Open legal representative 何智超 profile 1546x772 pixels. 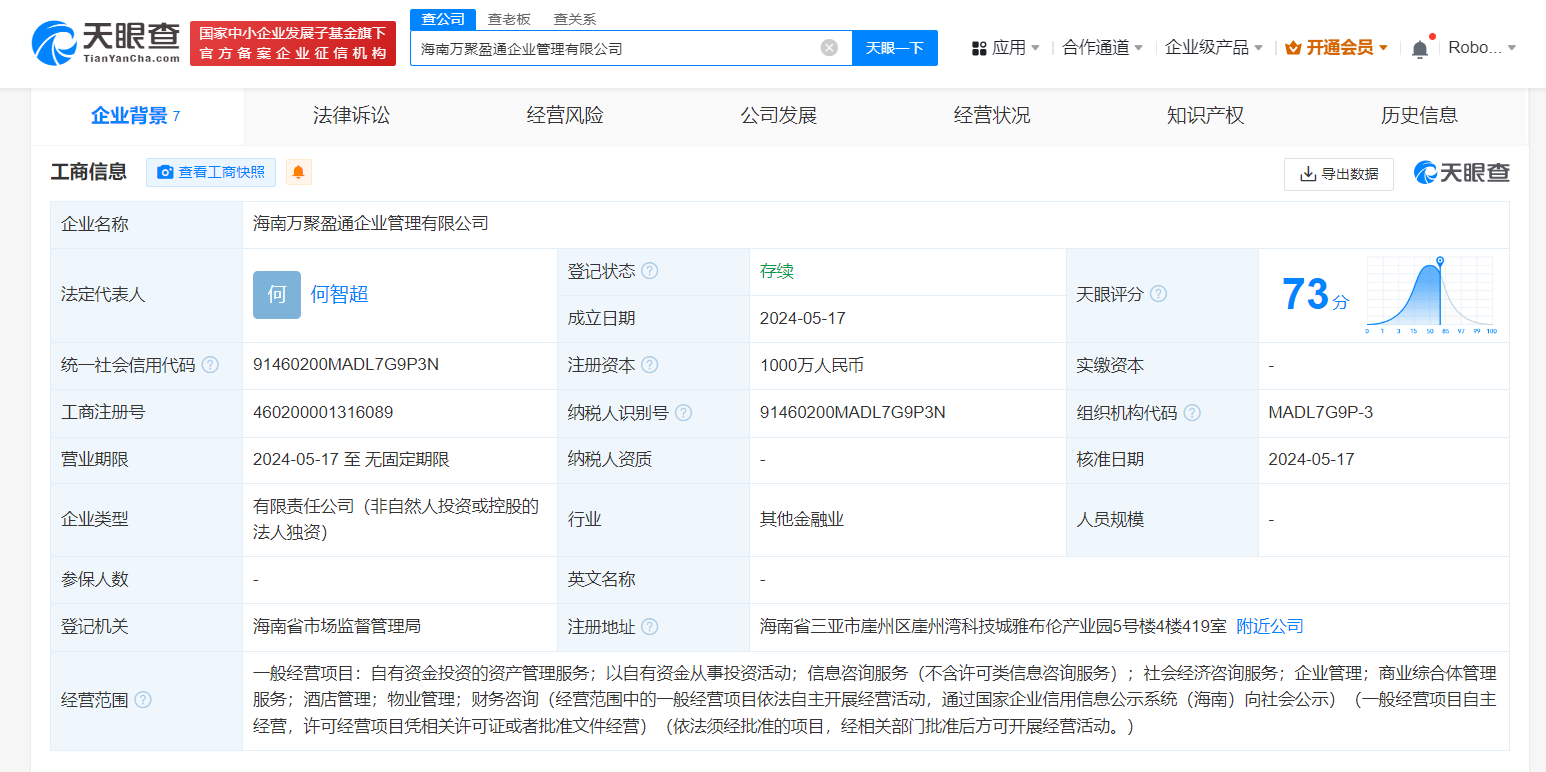point(337,294)
